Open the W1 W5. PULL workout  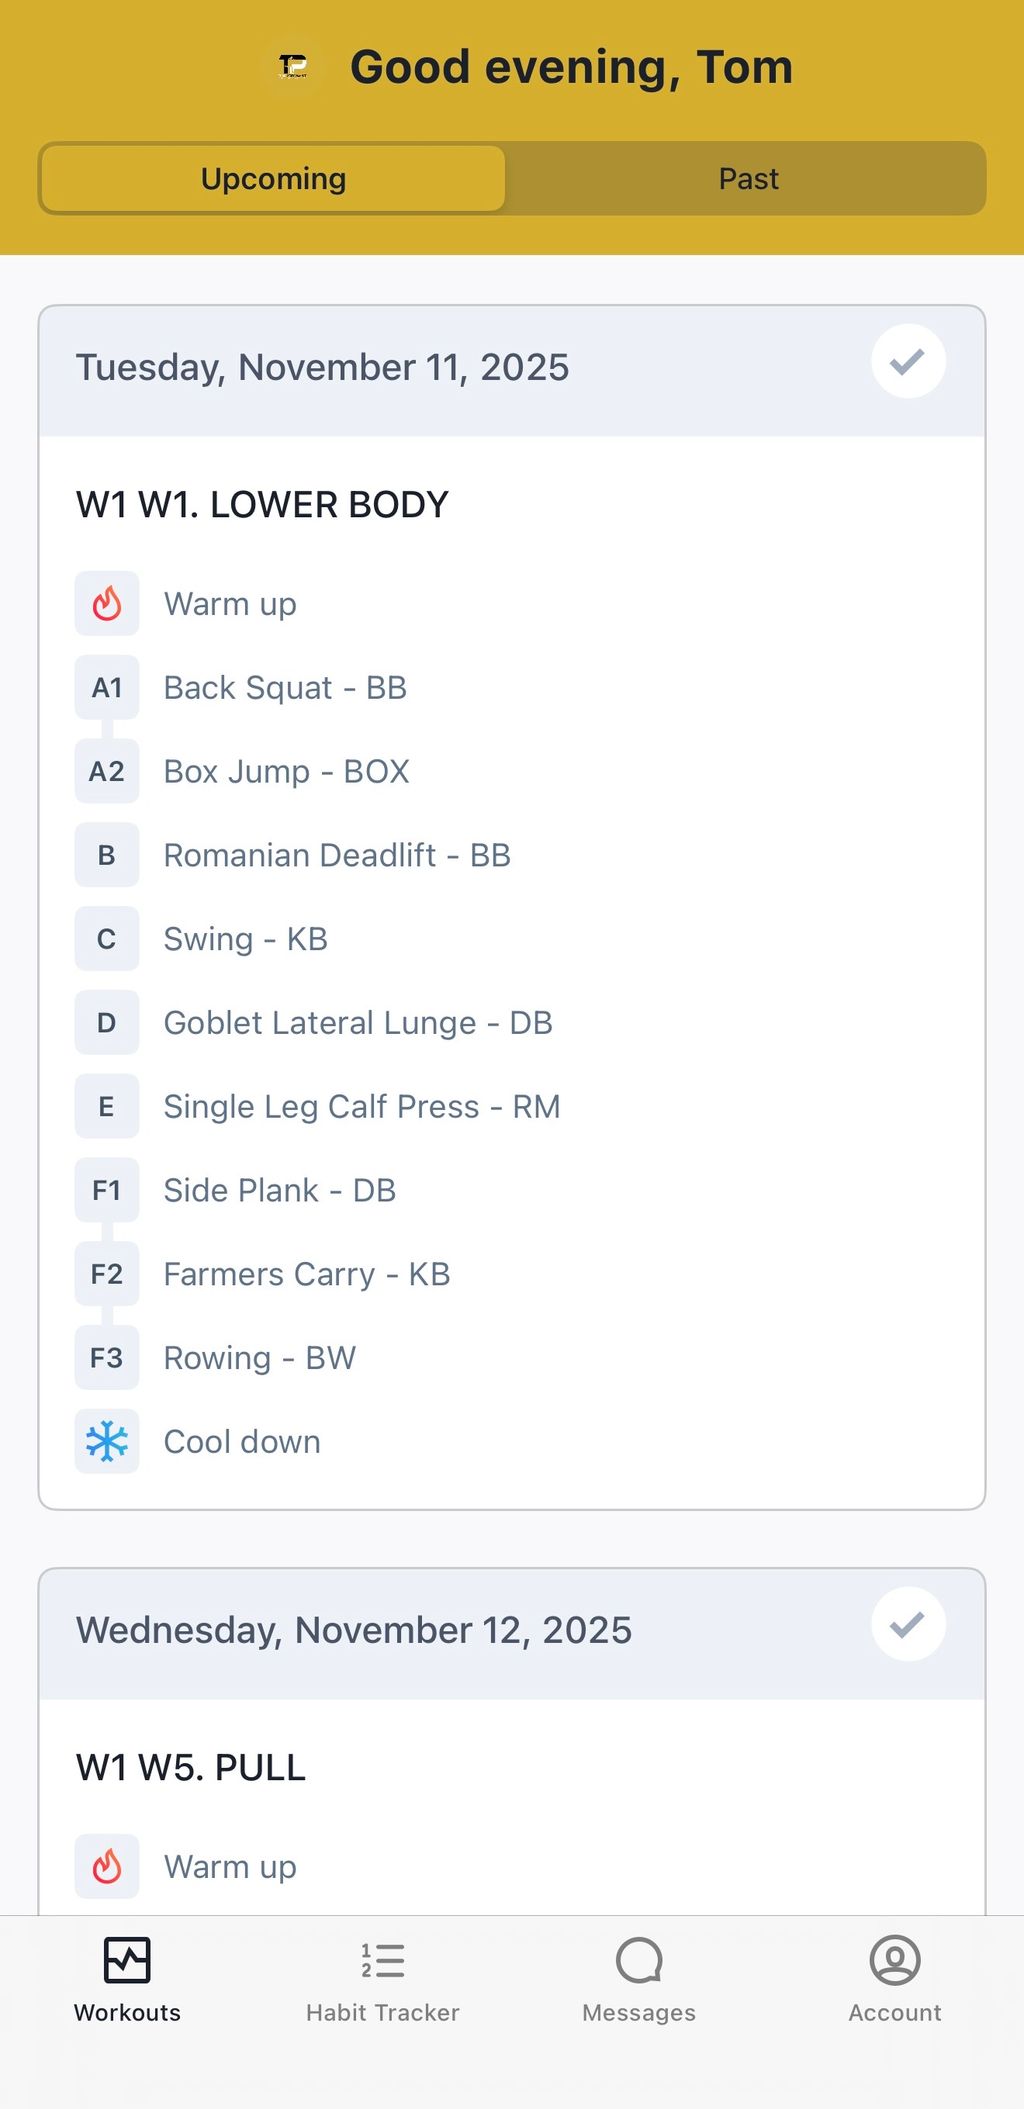(x=191, y=1768)
